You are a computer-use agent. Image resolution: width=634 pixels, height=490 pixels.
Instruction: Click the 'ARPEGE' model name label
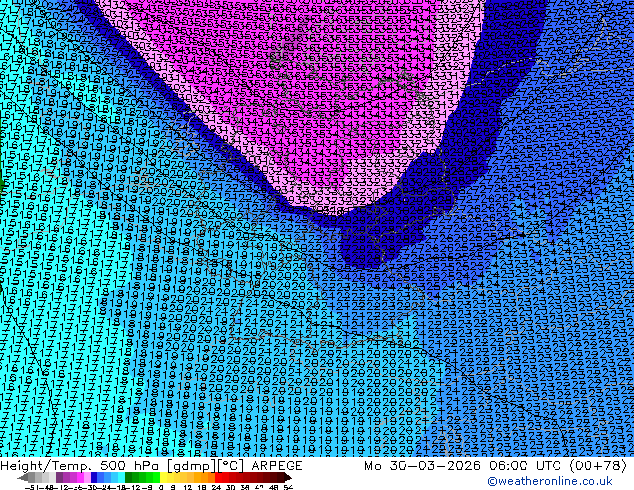(277, 466)
